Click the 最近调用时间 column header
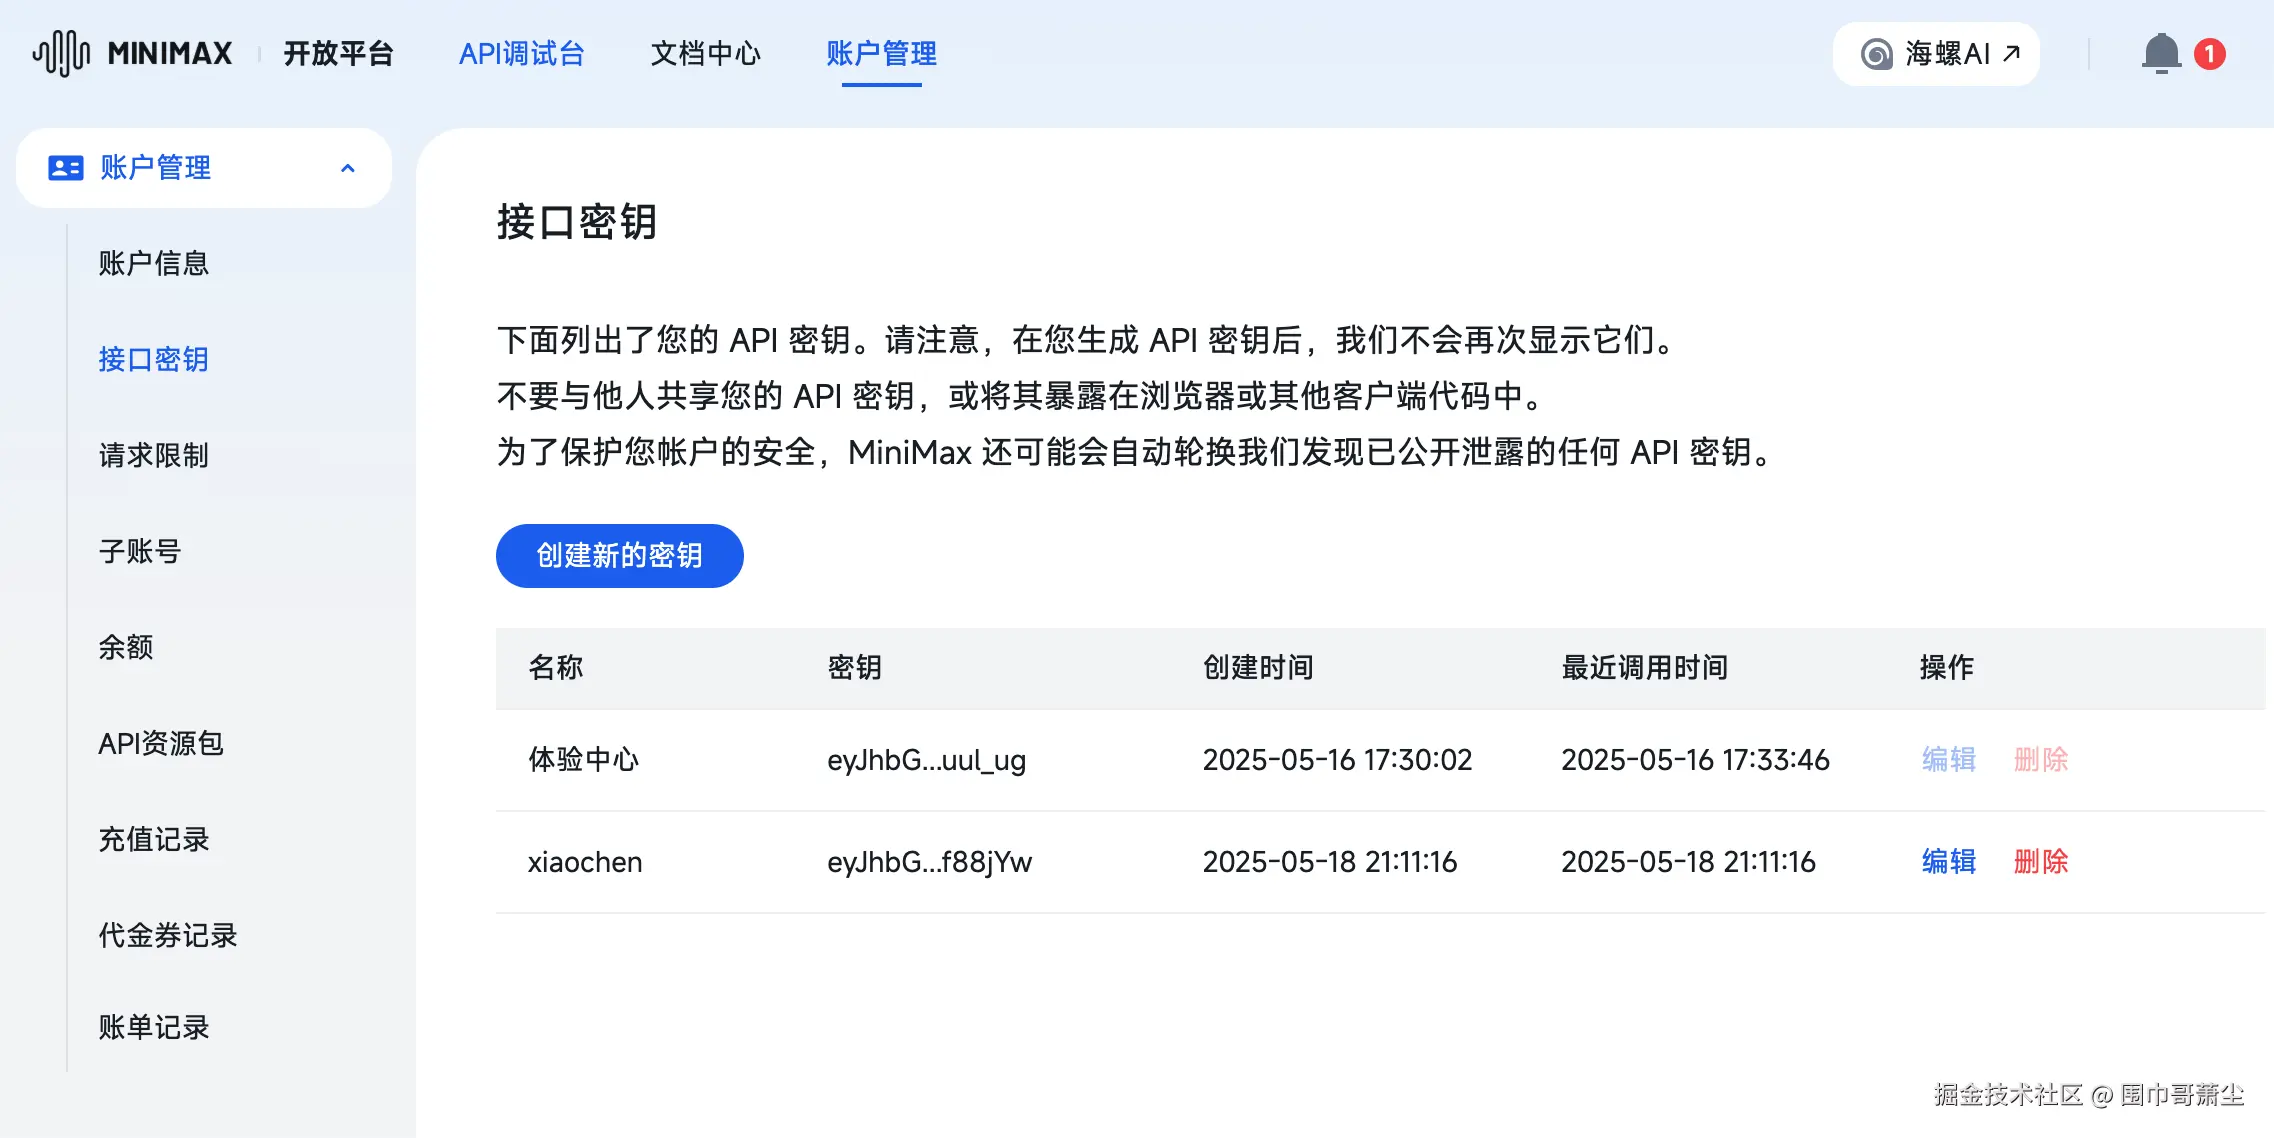This screenshot has width=2274, height=1138. (x=1644, y=667)
